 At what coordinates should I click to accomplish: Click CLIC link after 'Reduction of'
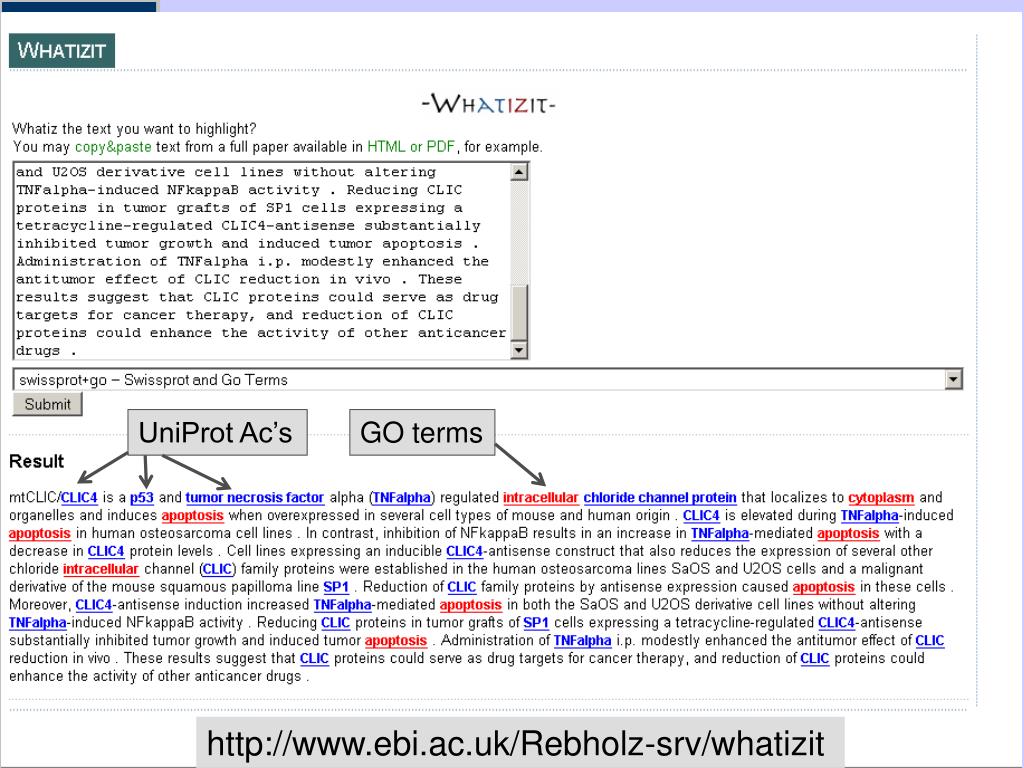coord(462,586)
